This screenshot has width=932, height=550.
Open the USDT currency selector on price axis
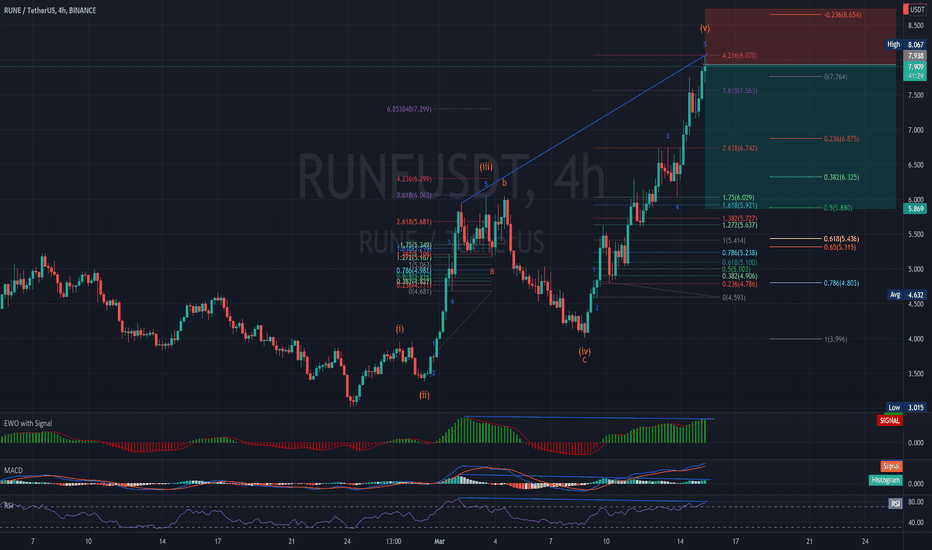(915, 9)
